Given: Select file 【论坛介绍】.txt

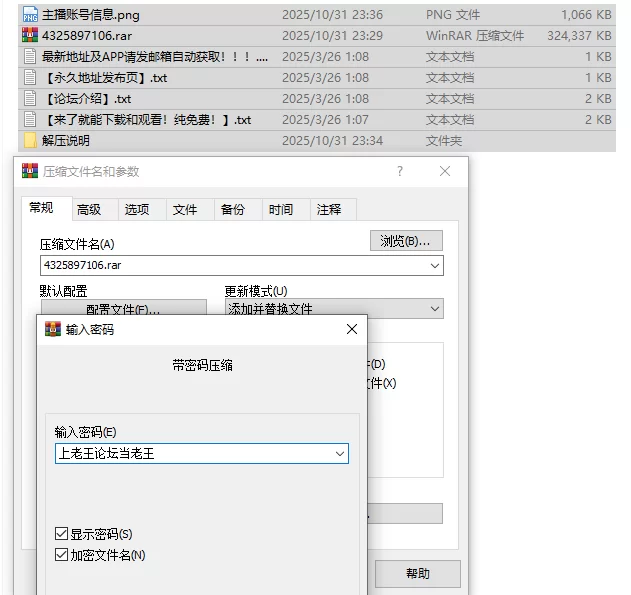Looking at the screenshot, I should click(x=87, y=99).
